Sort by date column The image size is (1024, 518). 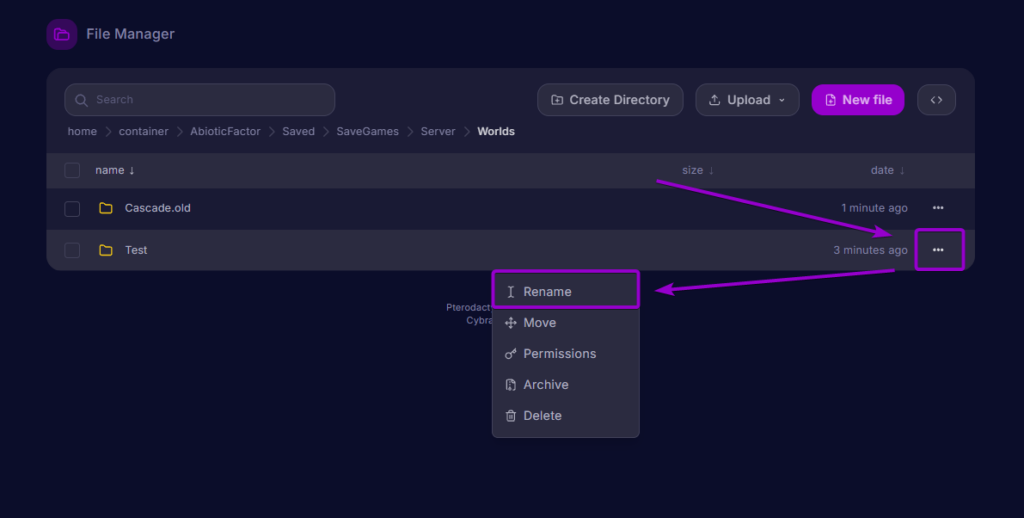click(x=888, y=170)
